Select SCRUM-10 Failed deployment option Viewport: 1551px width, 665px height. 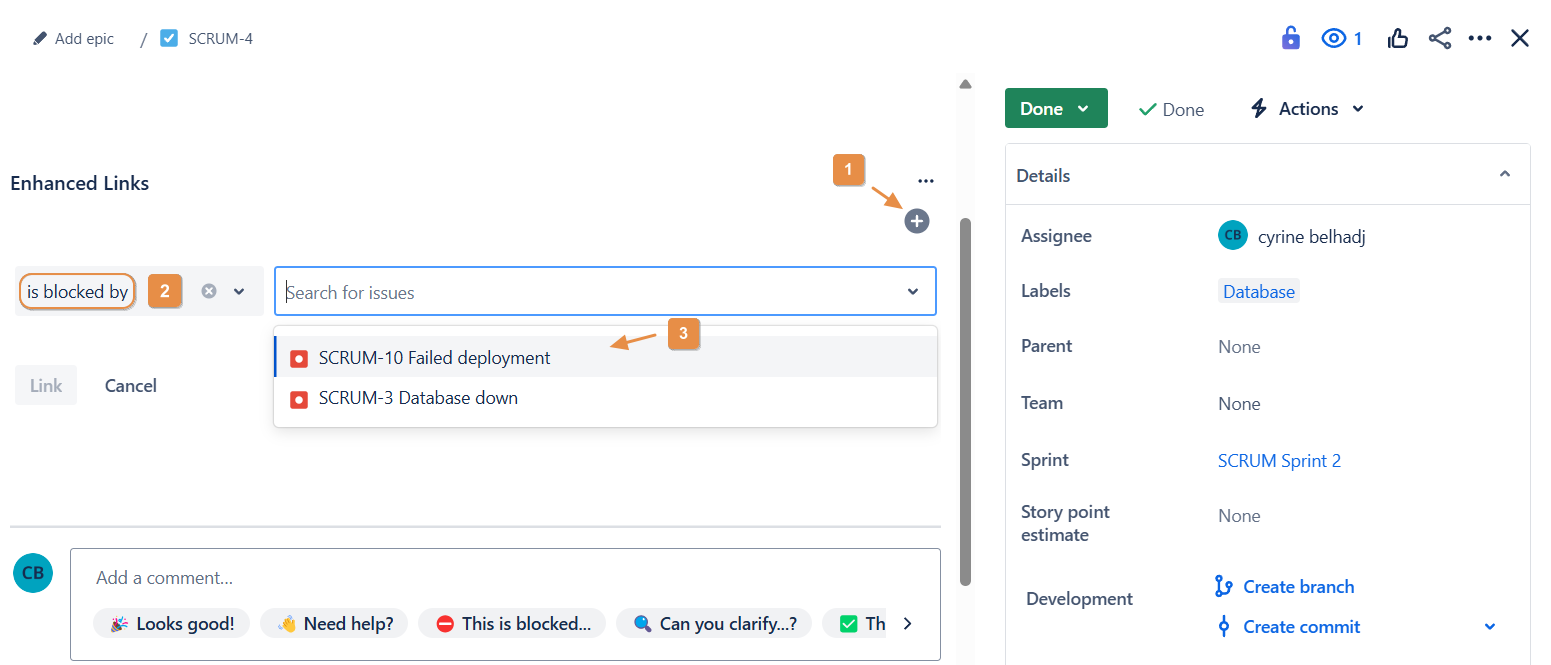pyautogui.click(x=434, y=357)
